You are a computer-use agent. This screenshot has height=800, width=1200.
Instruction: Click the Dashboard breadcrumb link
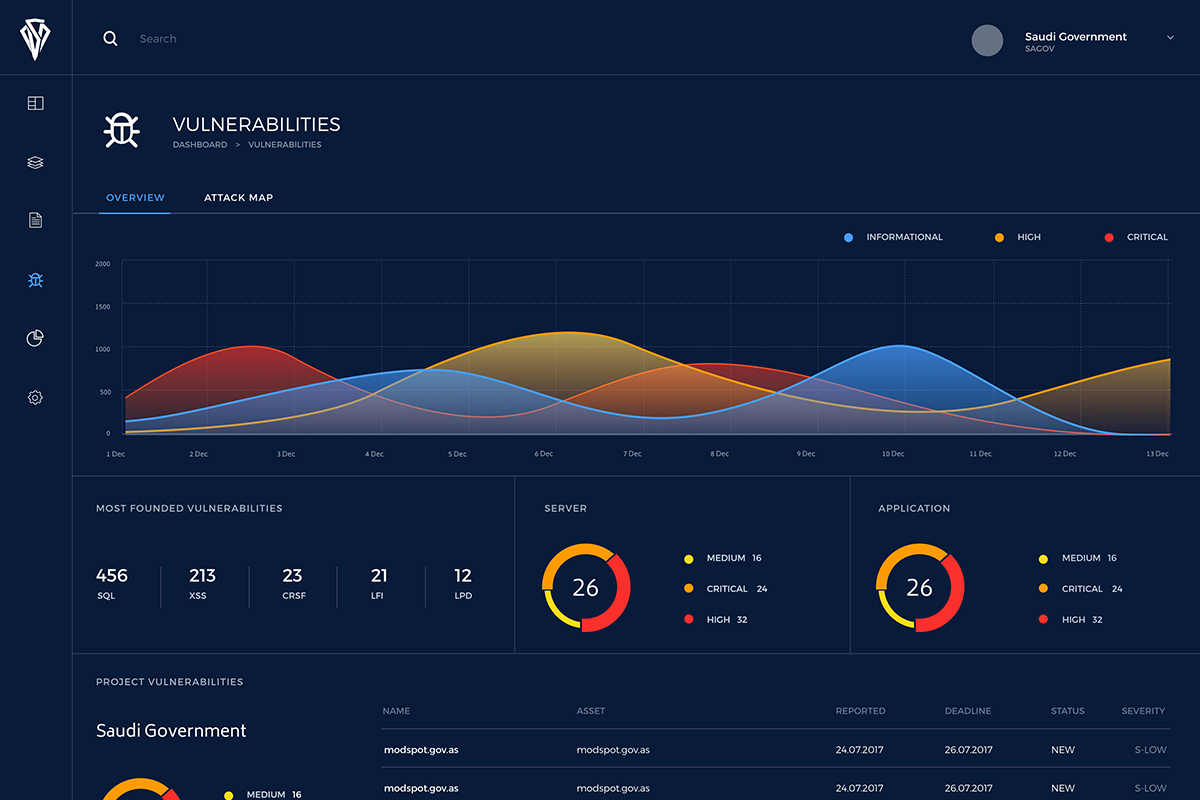200,145
